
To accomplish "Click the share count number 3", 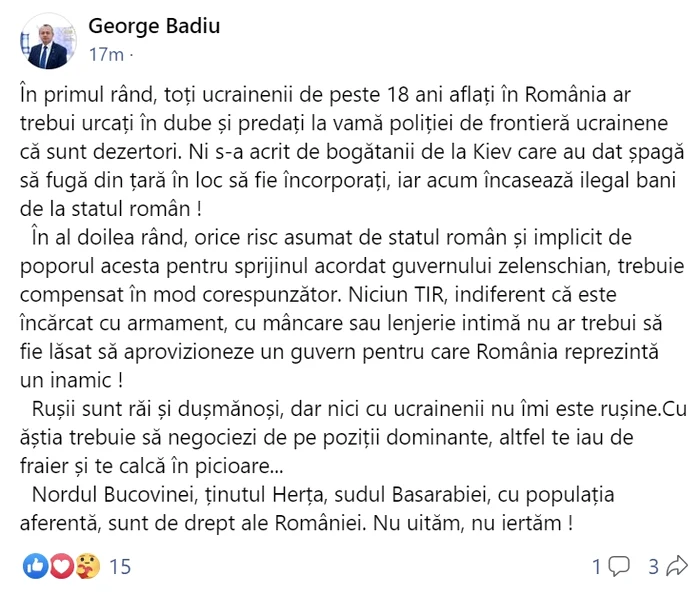I will pos(654,567).
